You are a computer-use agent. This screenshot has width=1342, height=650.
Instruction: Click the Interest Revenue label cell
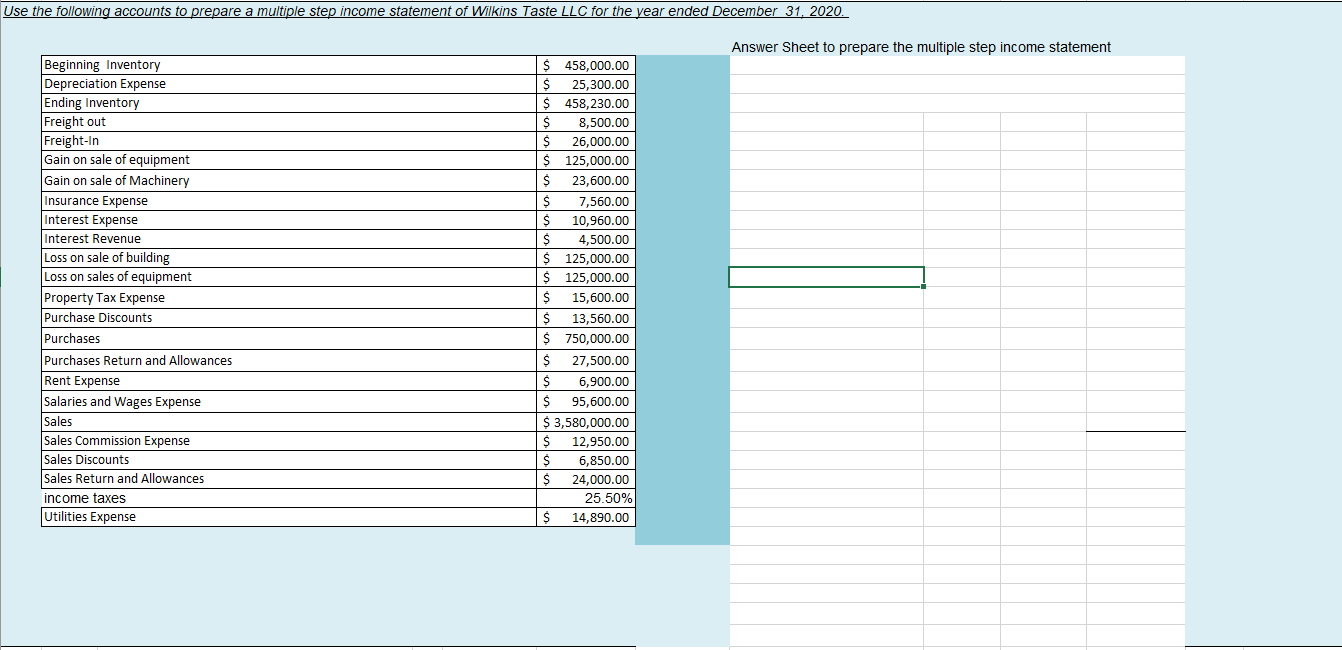point(290,239)
